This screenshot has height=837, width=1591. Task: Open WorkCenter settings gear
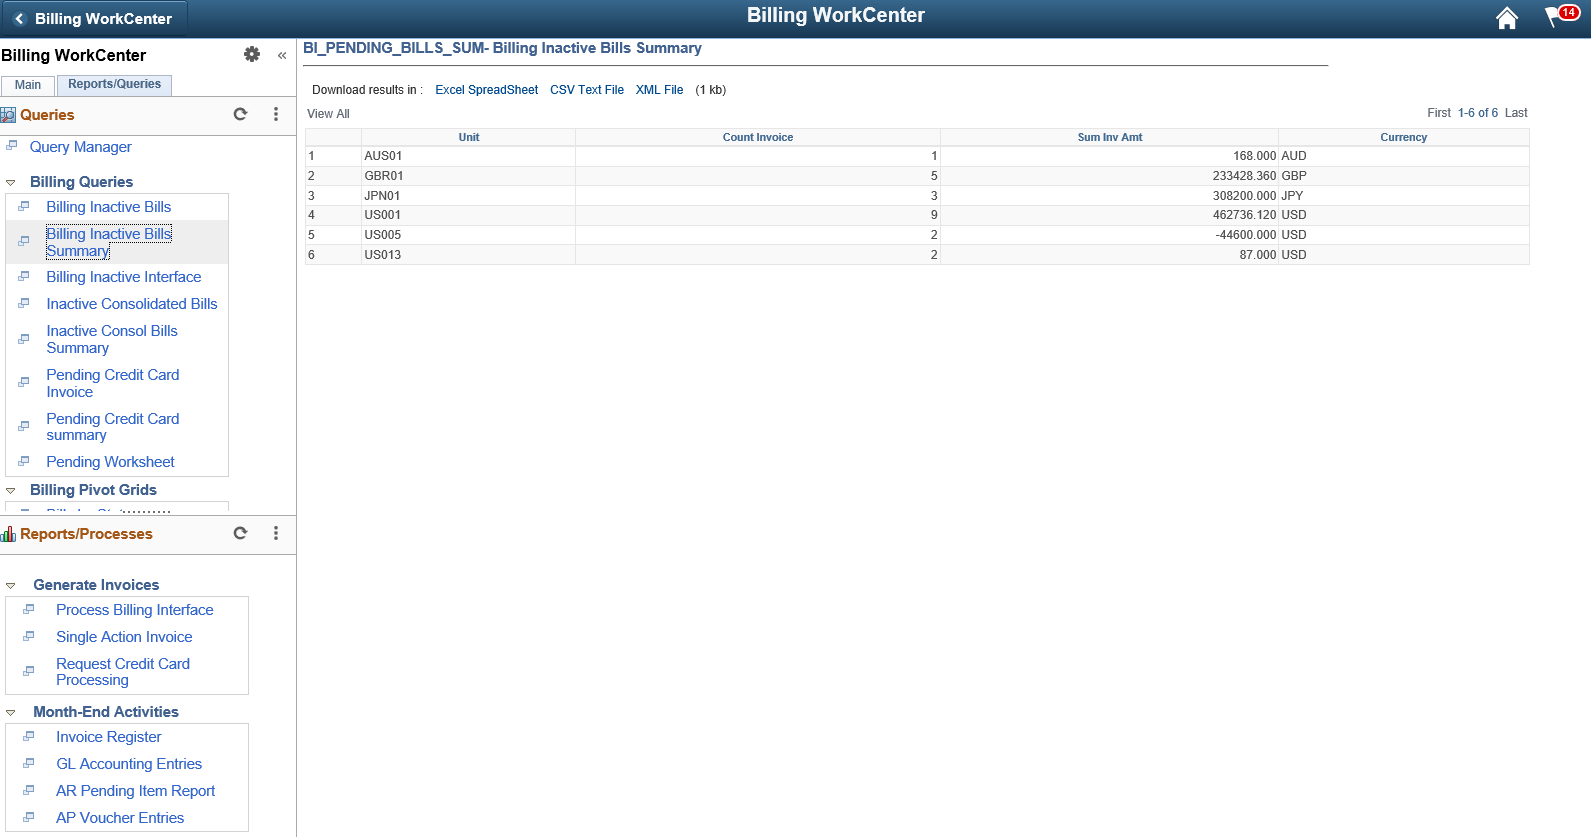pyautogui.click(x=252, y=55)
